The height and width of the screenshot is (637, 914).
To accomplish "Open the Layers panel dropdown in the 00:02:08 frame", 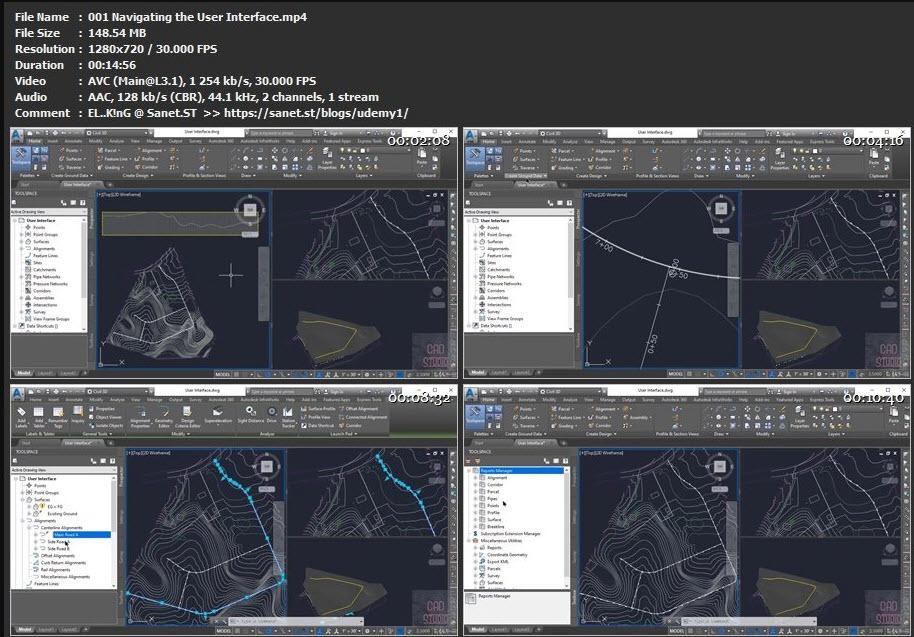I will pyautogui.click(x=363, y=175).
